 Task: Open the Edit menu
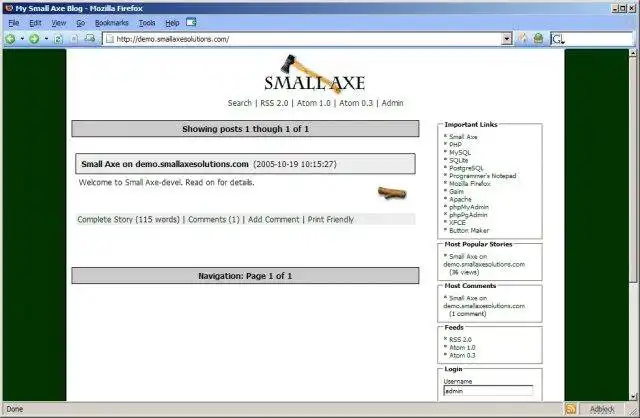tap(35, 23)
